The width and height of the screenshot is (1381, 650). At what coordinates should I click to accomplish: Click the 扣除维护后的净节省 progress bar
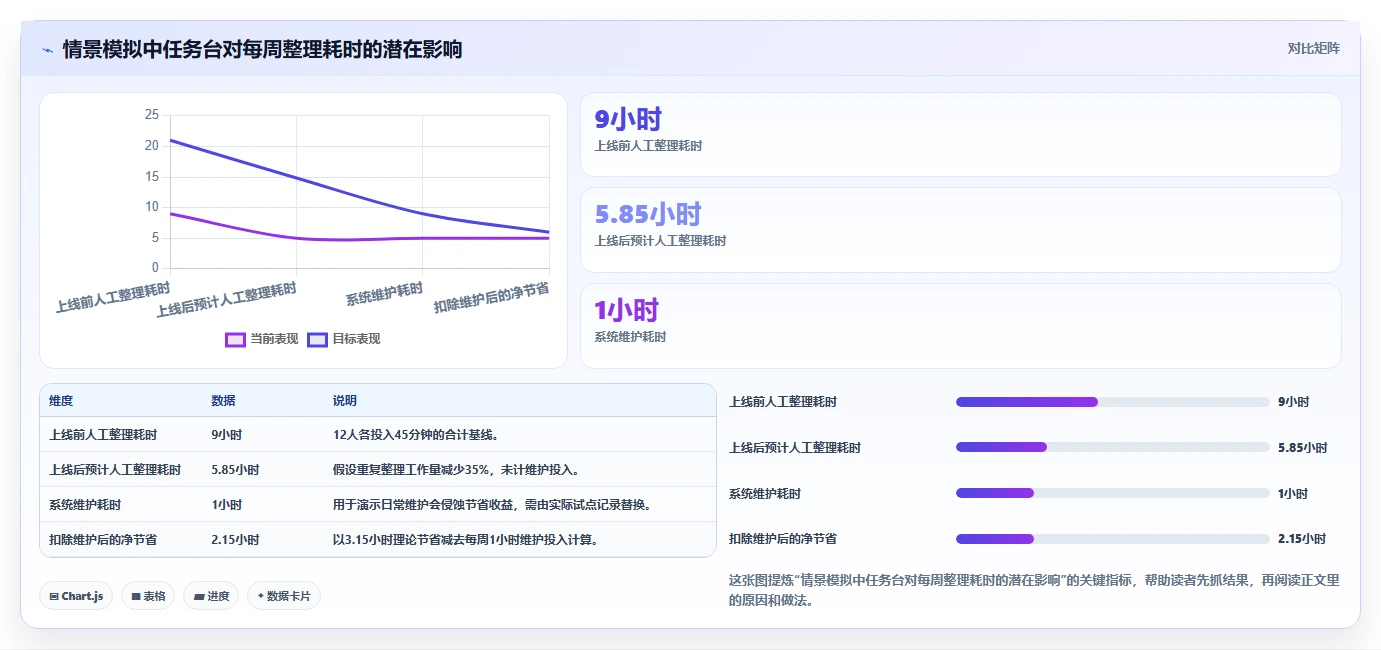pyautogui.click(x=1112, y=539)
